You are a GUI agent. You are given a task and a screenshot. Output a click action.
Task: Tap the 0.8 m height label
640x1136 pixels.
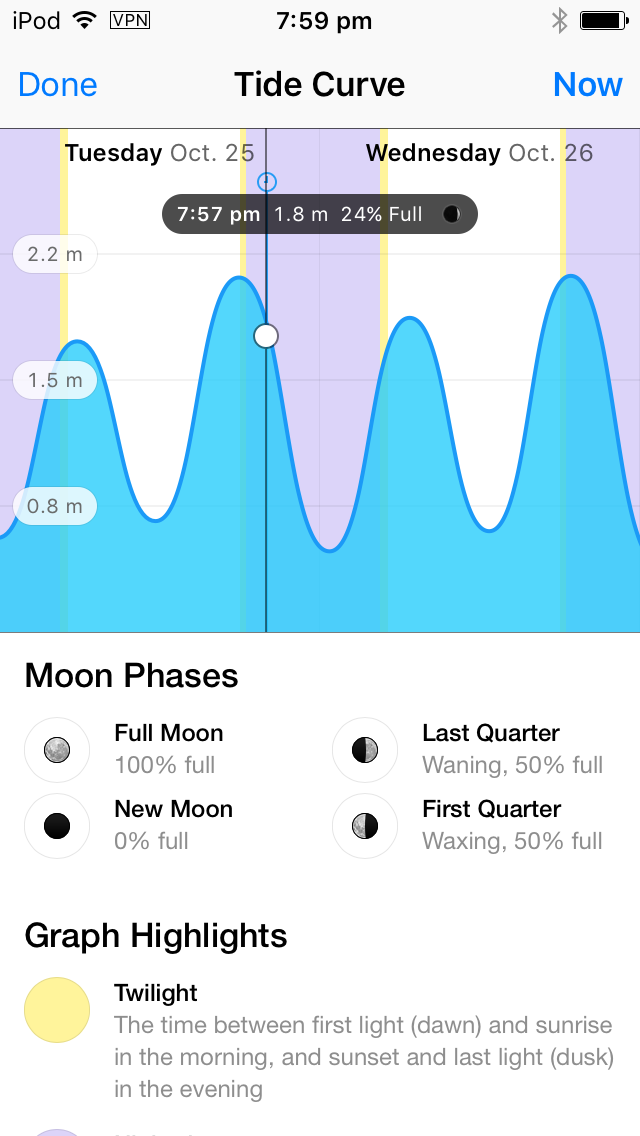point(55,506)
